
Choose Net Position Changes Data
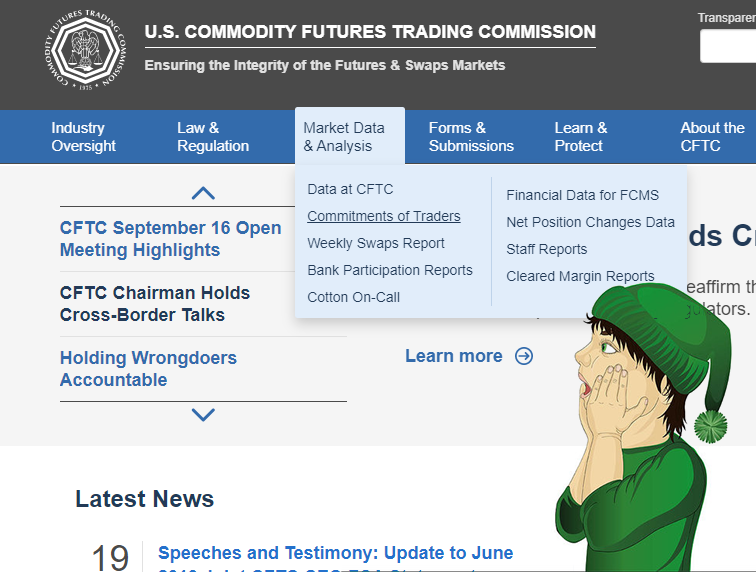(590, 222)
